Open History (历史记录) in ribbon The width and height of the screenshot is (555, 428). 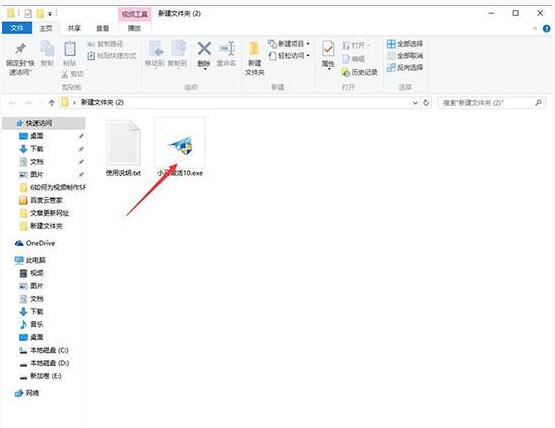360,73
